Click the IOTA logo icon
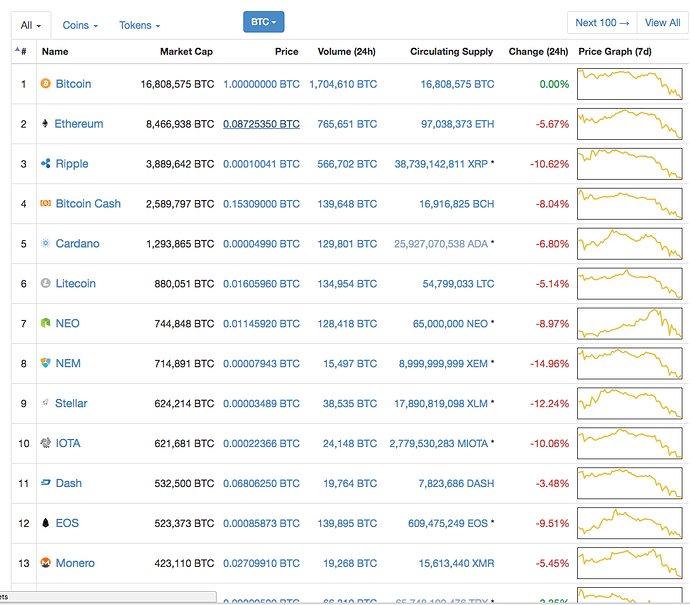Image resolution: width=690 pixels, height=605 pixels. 45,443
